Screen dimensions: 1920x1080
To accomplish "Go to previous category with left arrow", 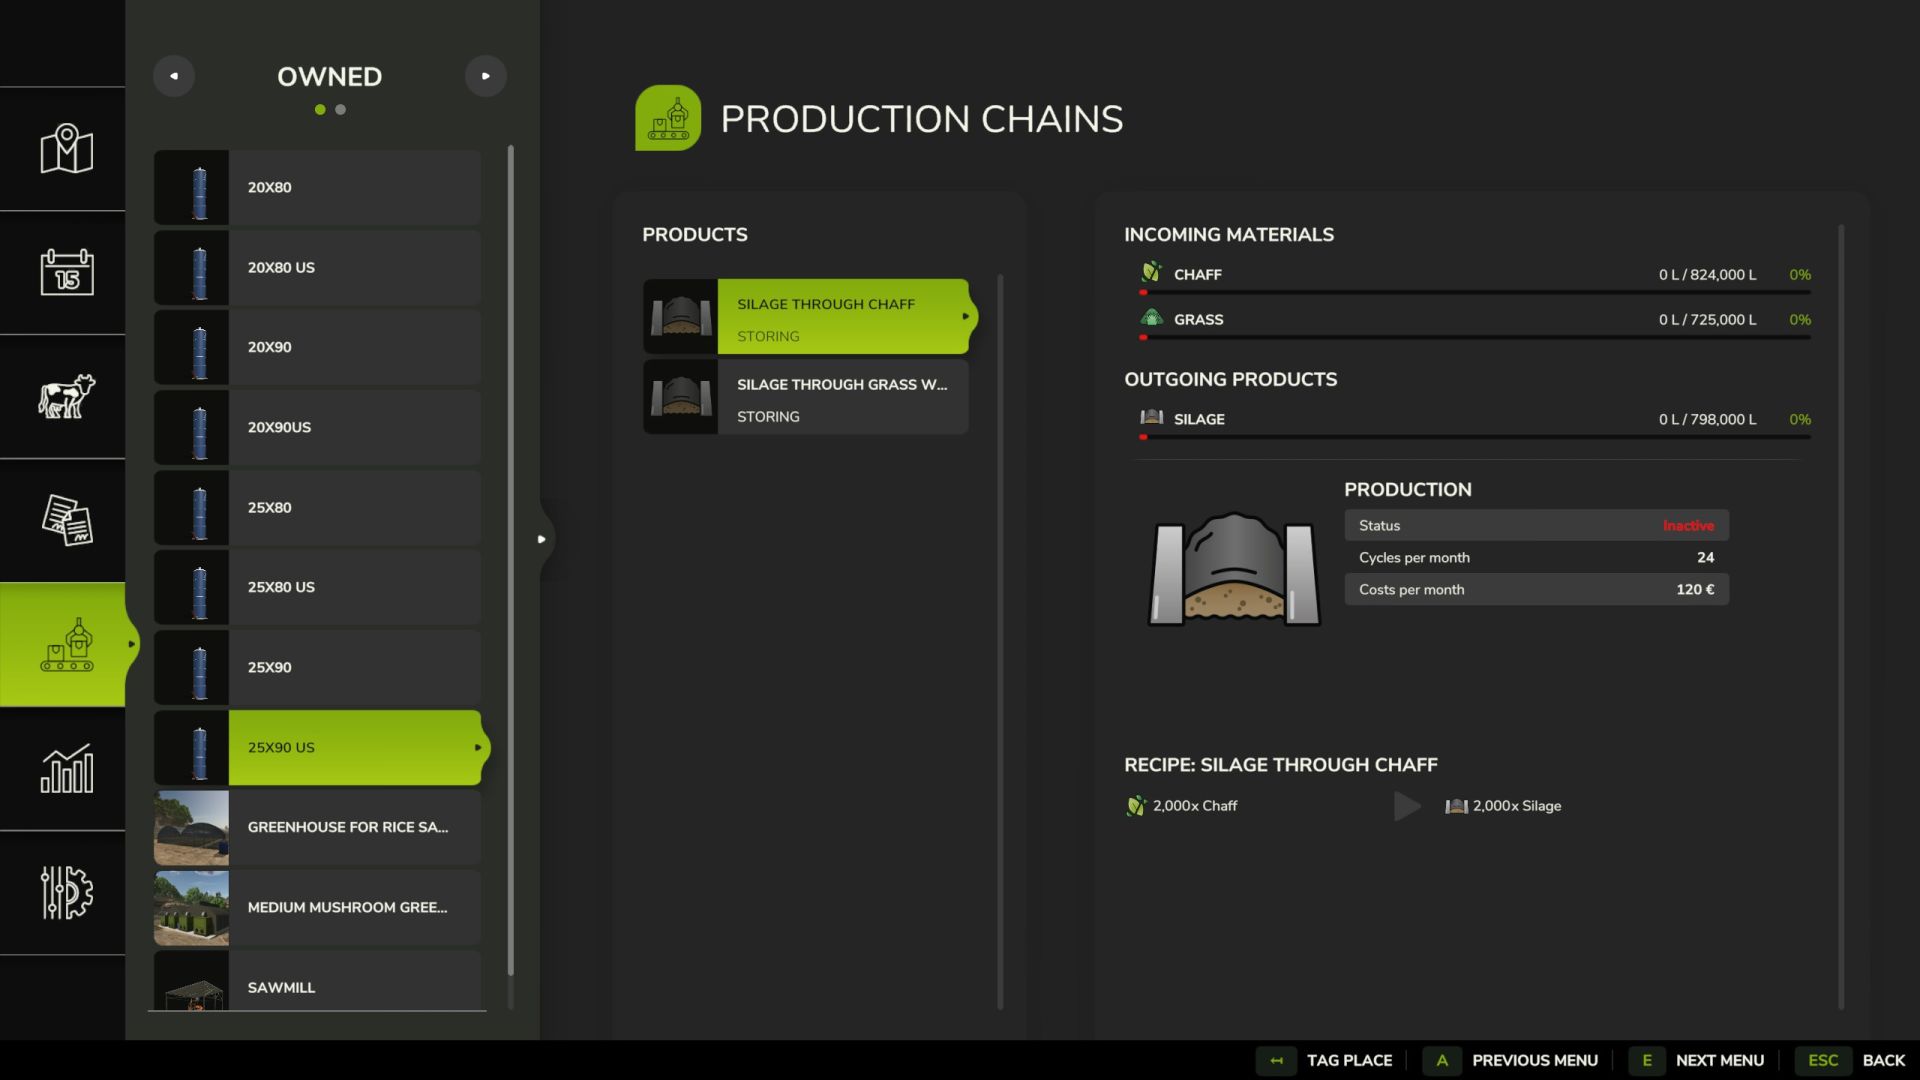I will click(x=174, y=76).
